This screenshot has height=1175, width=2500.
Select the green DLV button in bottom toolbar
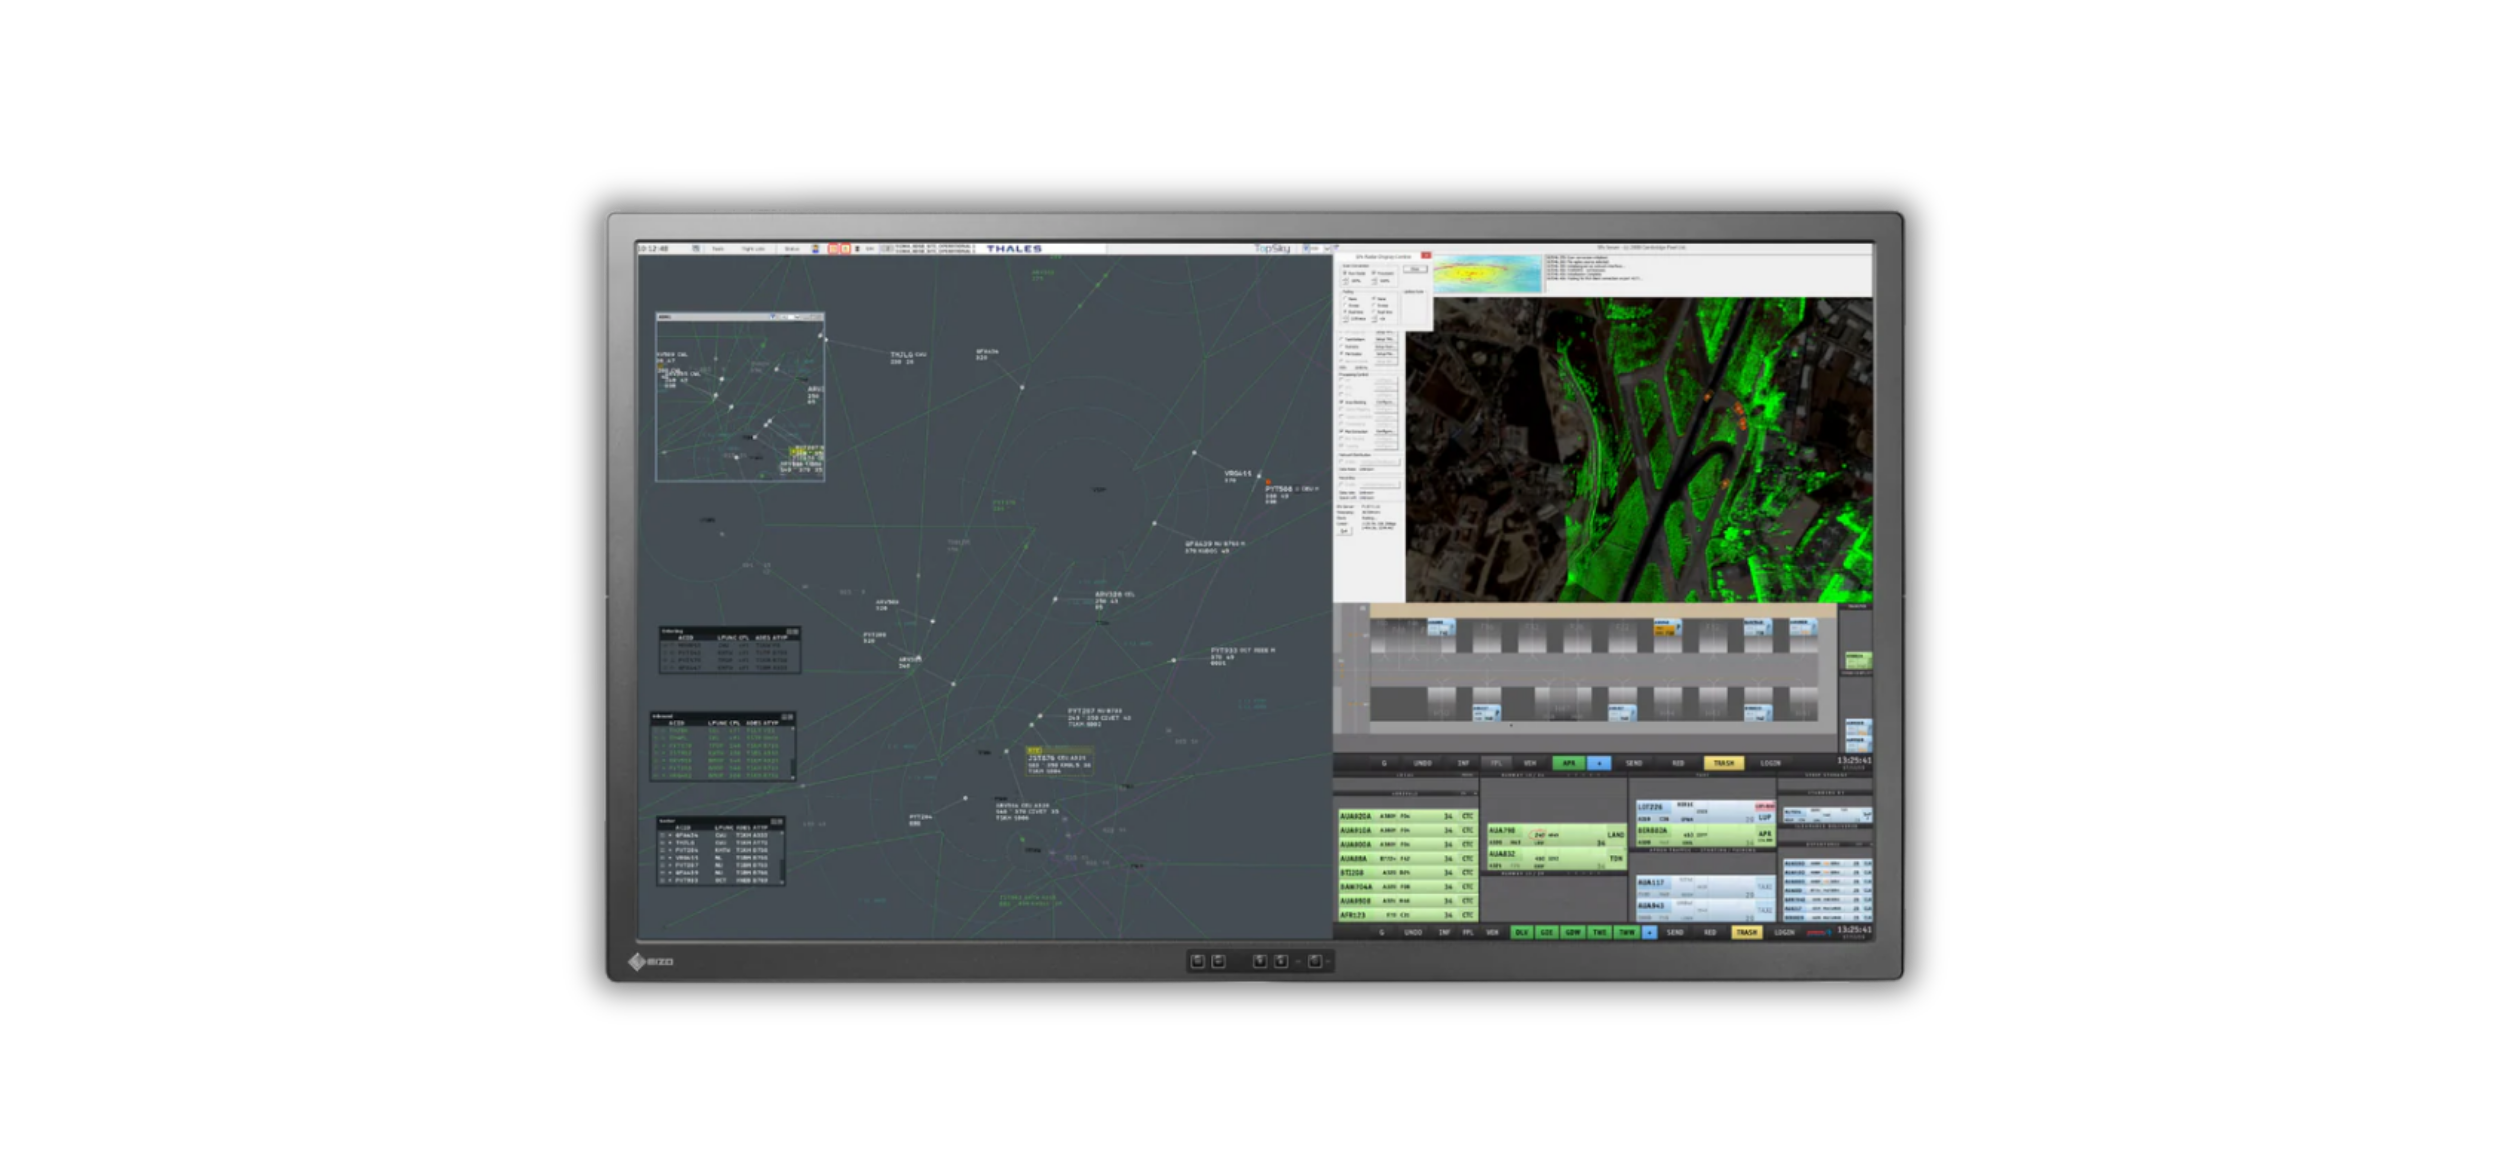coord(1521,932)
